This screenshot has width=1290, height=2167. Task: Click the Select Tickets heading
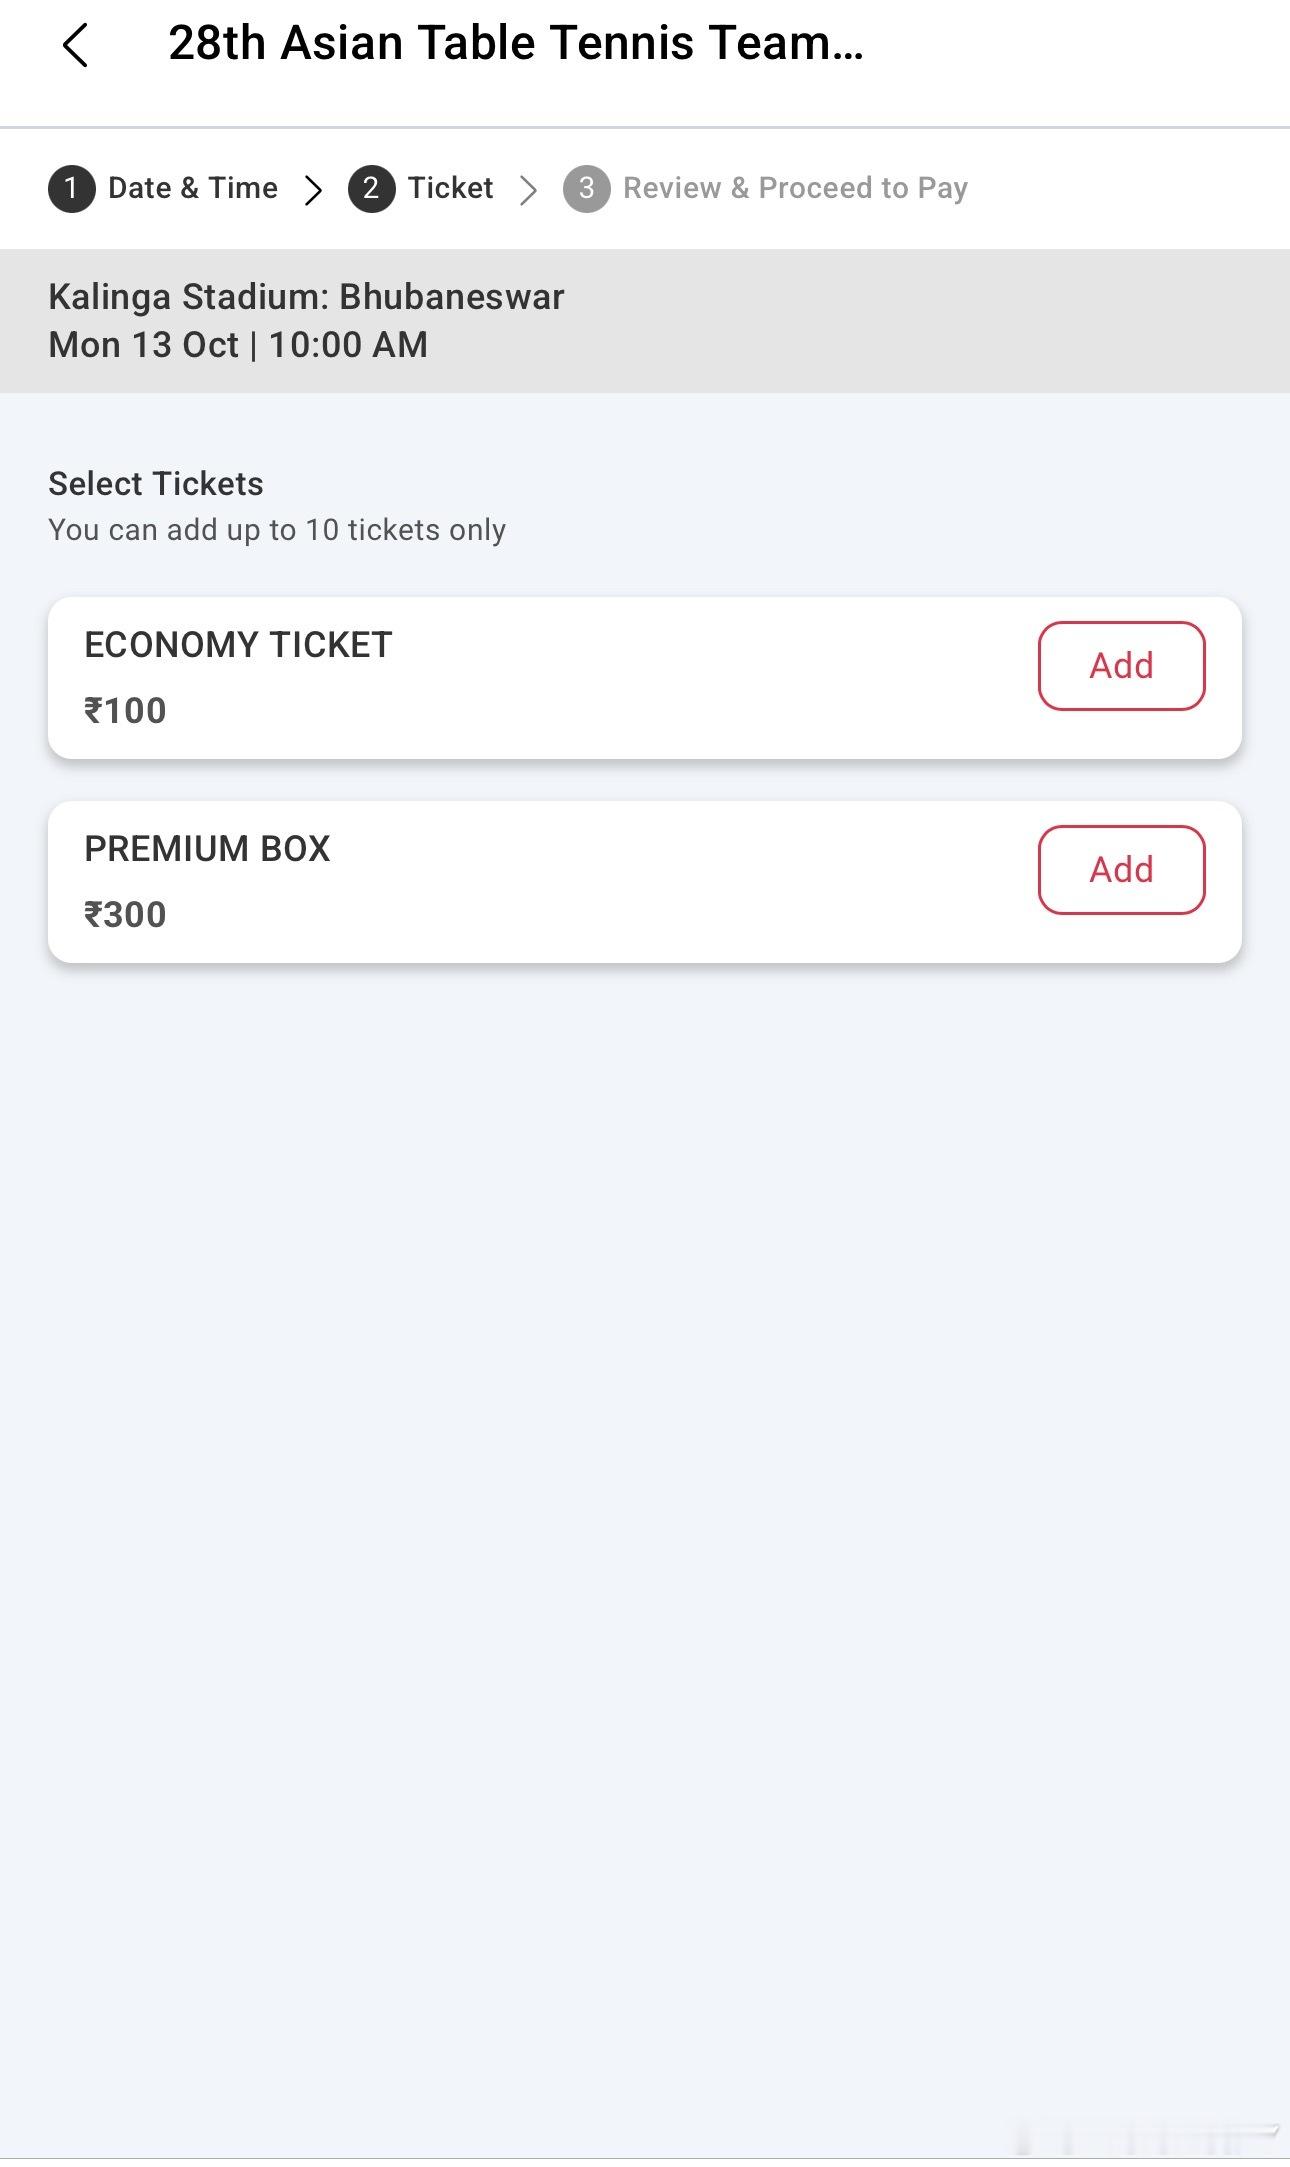click(156, 484)
